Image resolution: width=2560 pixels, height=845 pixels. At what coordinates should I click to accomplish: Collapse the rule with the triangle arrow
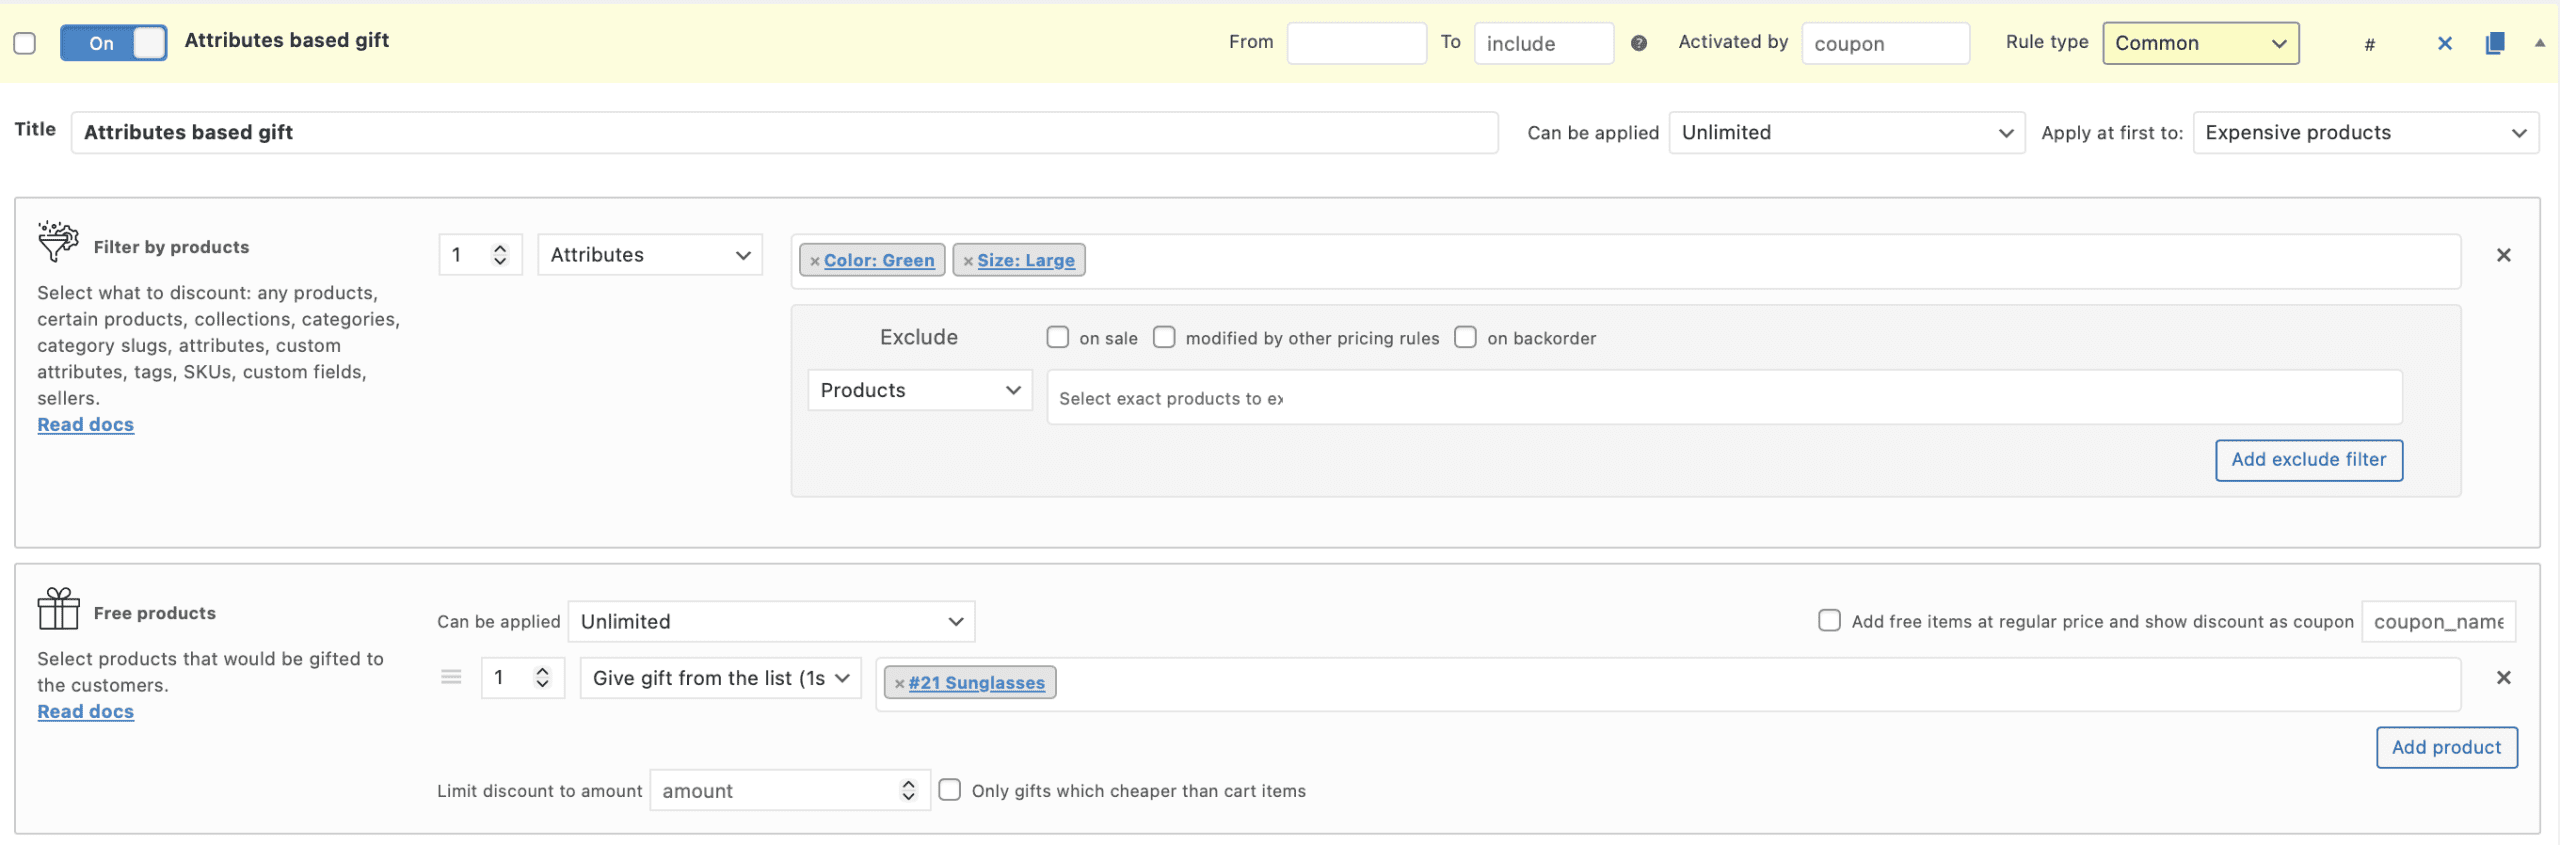(2539, 43)
